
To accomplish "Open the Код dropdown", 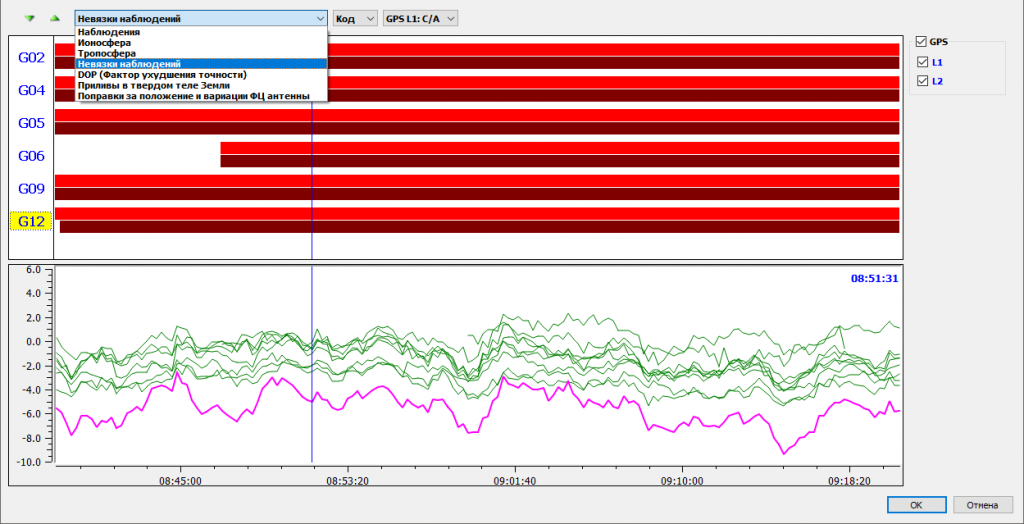I will coord(355,18).
